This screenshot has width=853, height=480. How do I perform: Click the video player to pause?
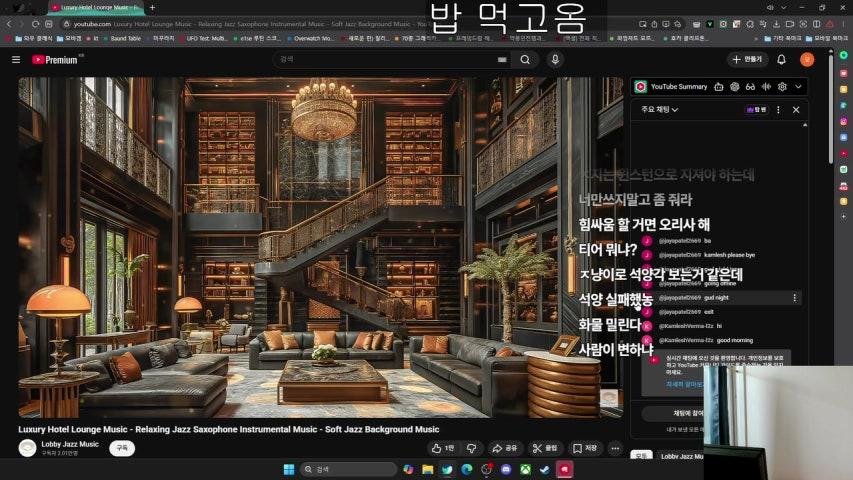321,248
